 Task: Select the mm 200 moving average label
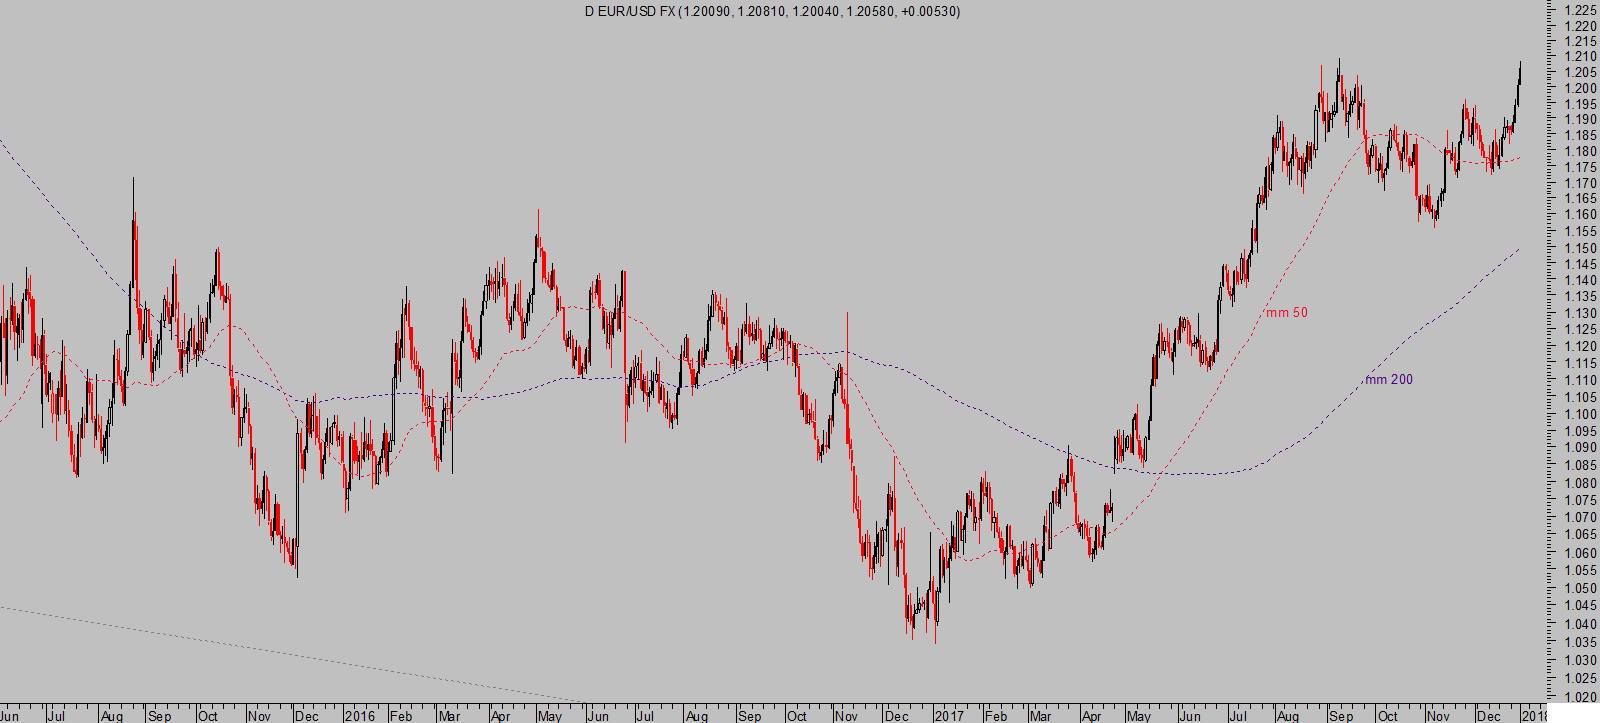tap(1390, 380)
